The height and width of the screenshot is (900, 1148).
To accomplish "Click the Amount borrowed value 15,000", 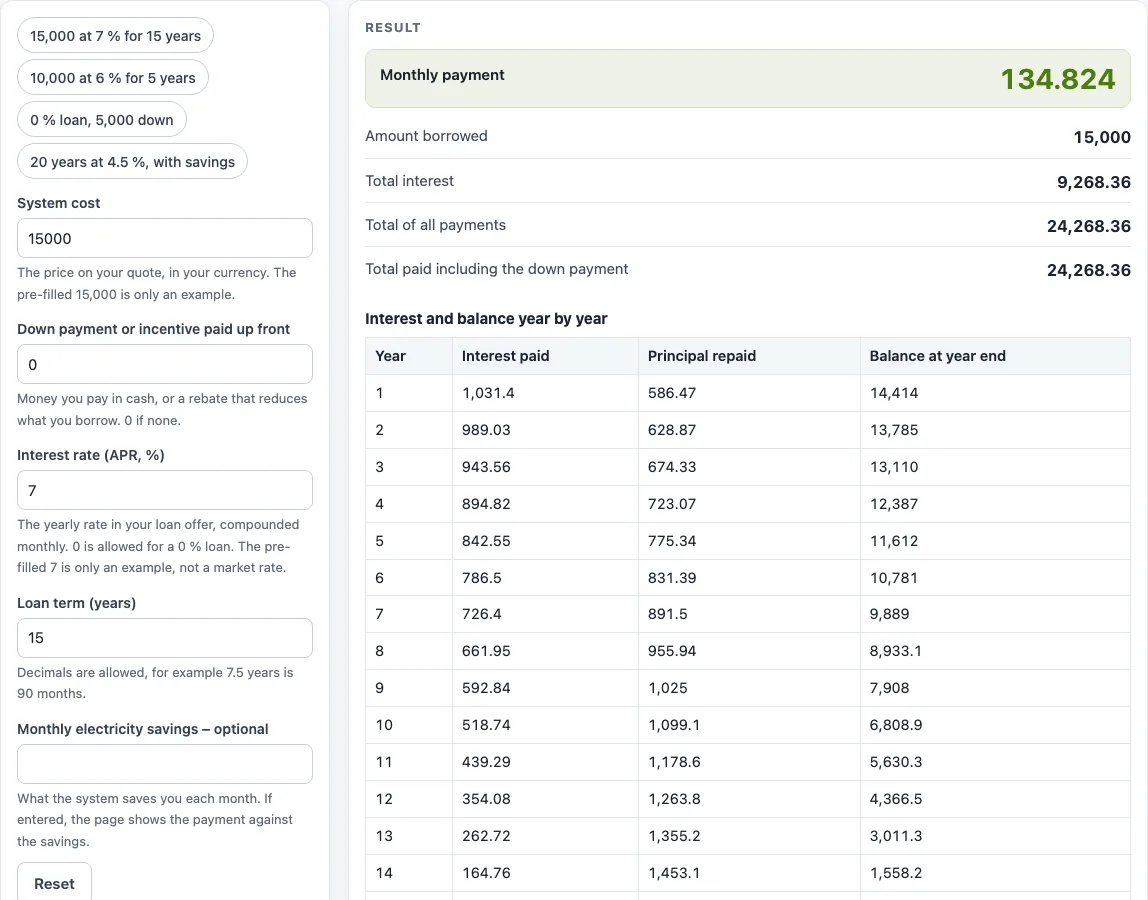I will (1102, 137).
